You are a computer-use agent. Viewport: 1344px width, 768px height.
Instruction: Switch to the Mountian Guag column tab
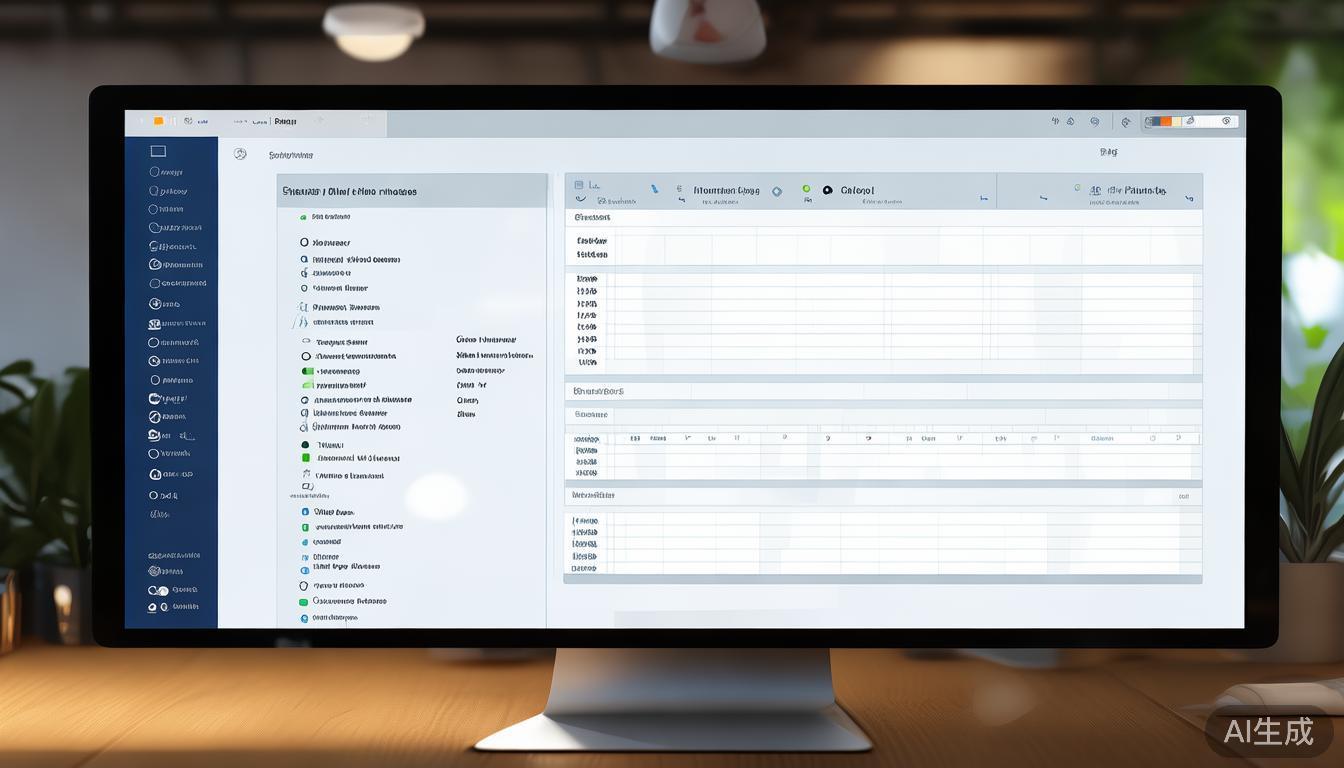[x=725, y=190]
